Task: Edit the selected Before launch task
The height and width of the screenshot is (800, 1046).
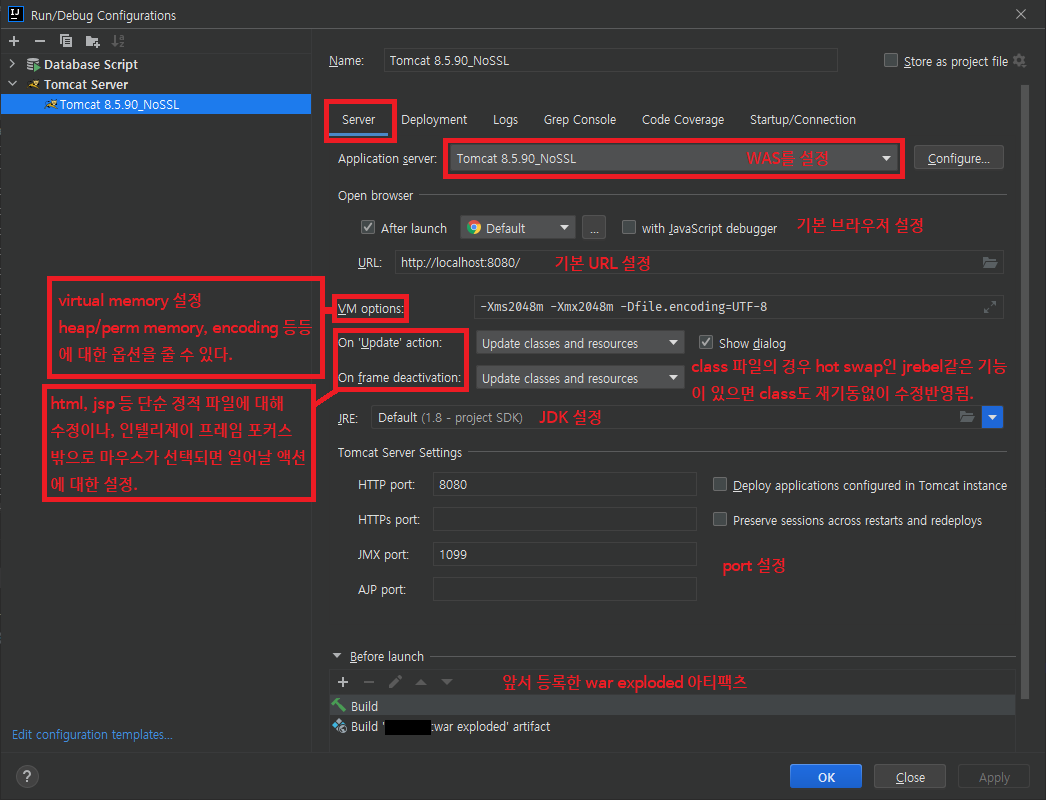Action: click(x=395, y=682)
